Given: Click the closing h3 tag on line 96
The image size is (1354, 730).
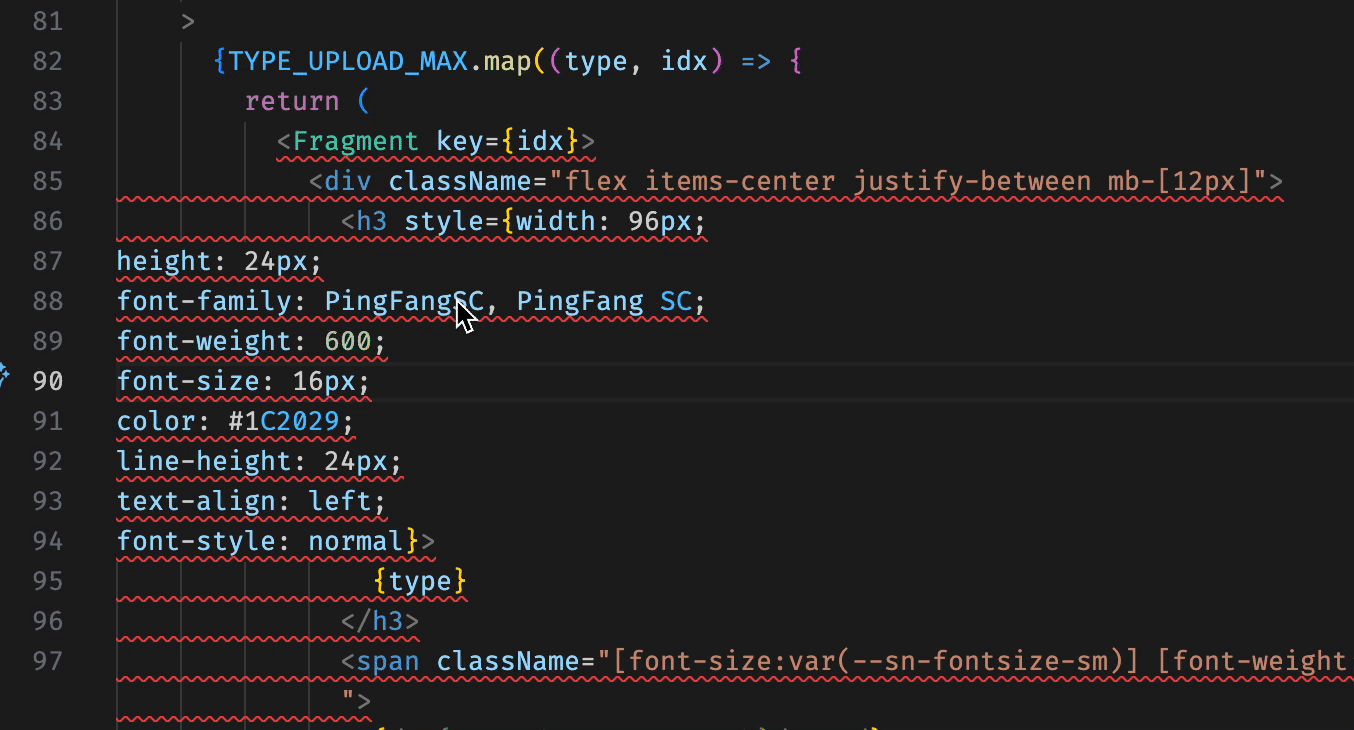Looking at the screenshot, I should [x=380, y=621].
